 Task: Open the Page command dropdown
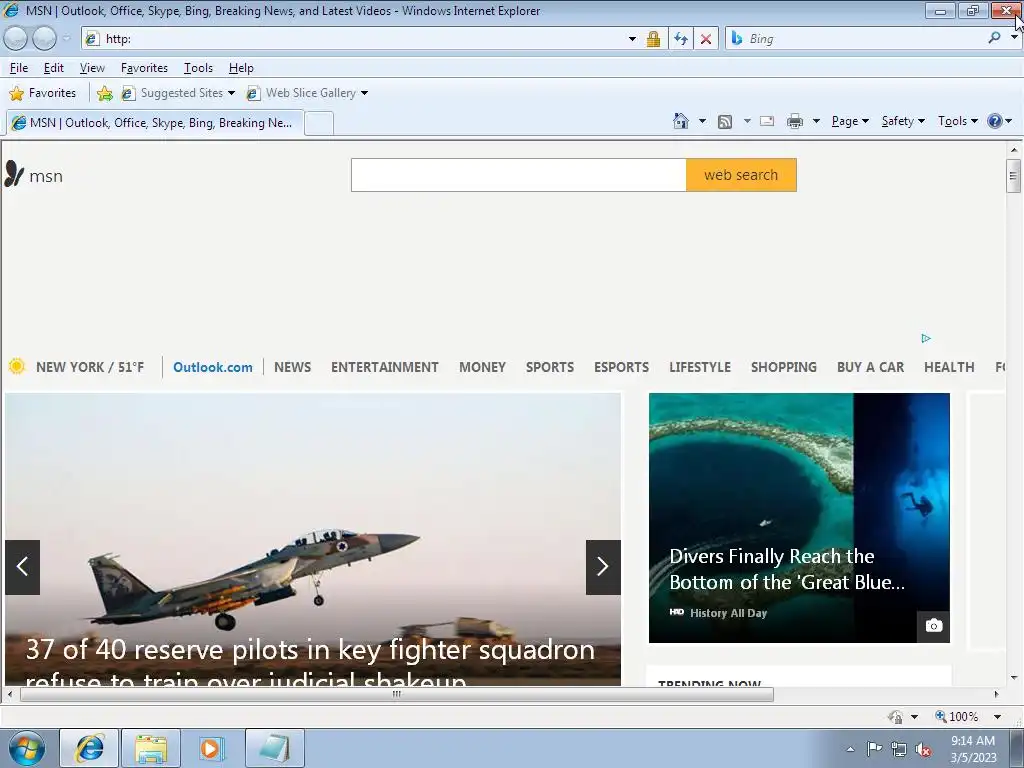(850, 121)
